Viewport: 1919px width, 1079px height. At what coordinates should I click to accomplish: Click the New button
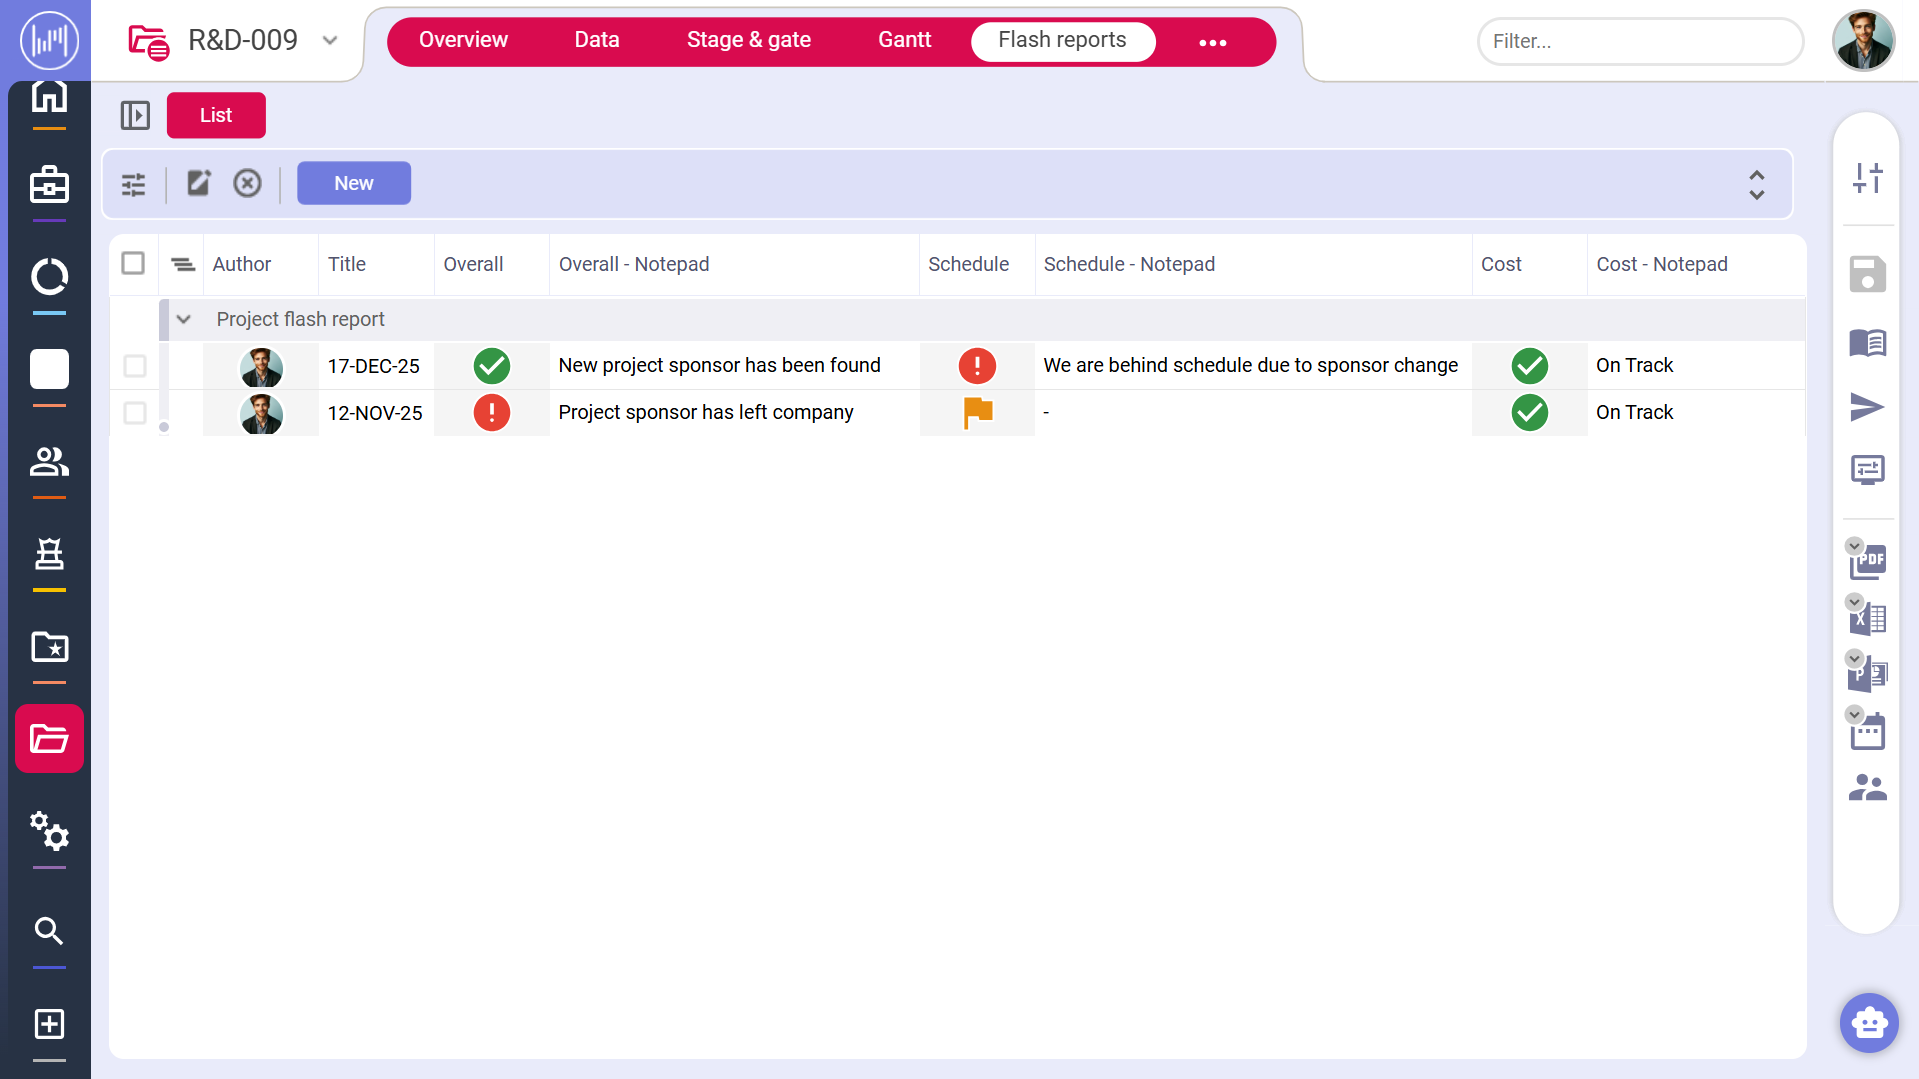(x=354, y=183)
